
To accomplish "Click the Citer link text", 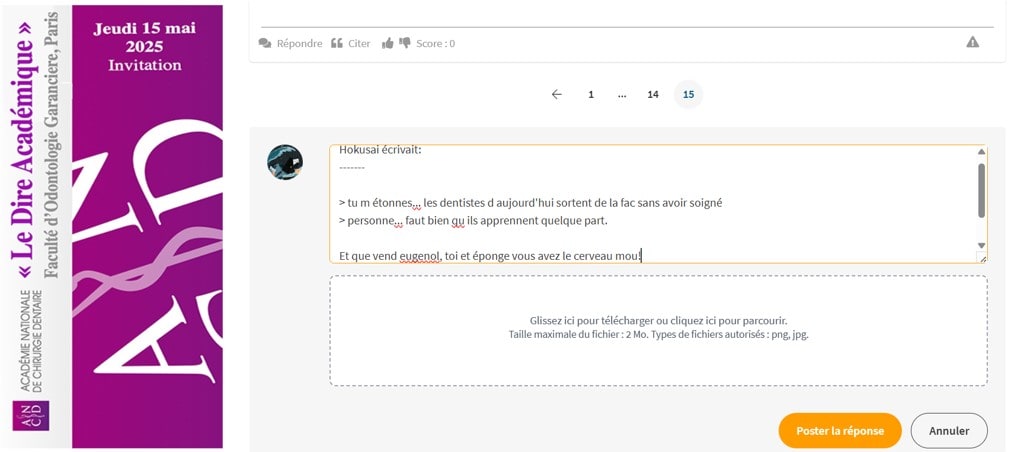I will click(359, 43).
